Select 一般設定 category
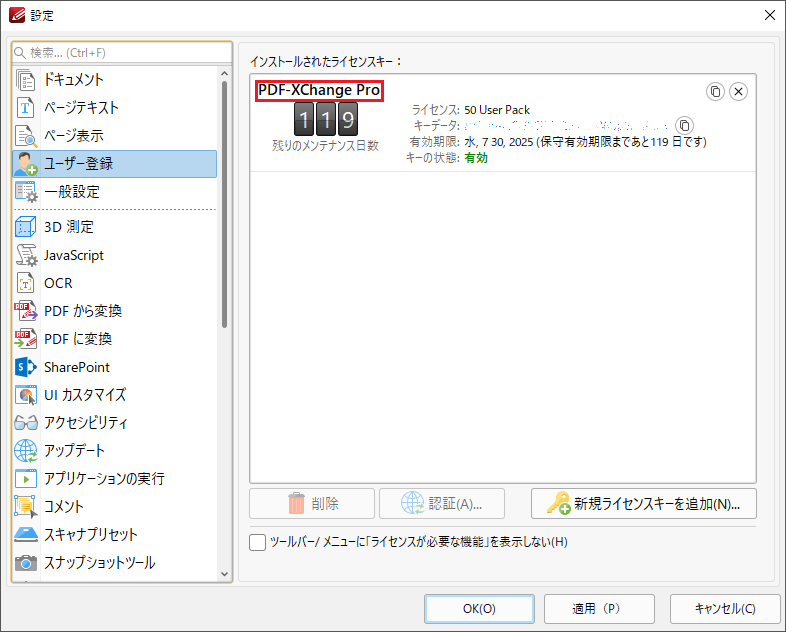The width and height of the screenshot is (786, 632). 115,192
